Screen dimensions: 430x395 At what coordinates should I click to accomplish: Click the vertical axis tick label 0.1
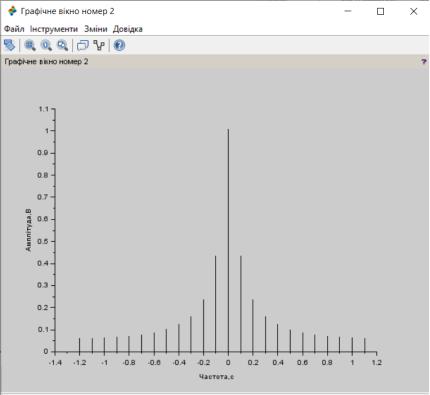point(44,329)
